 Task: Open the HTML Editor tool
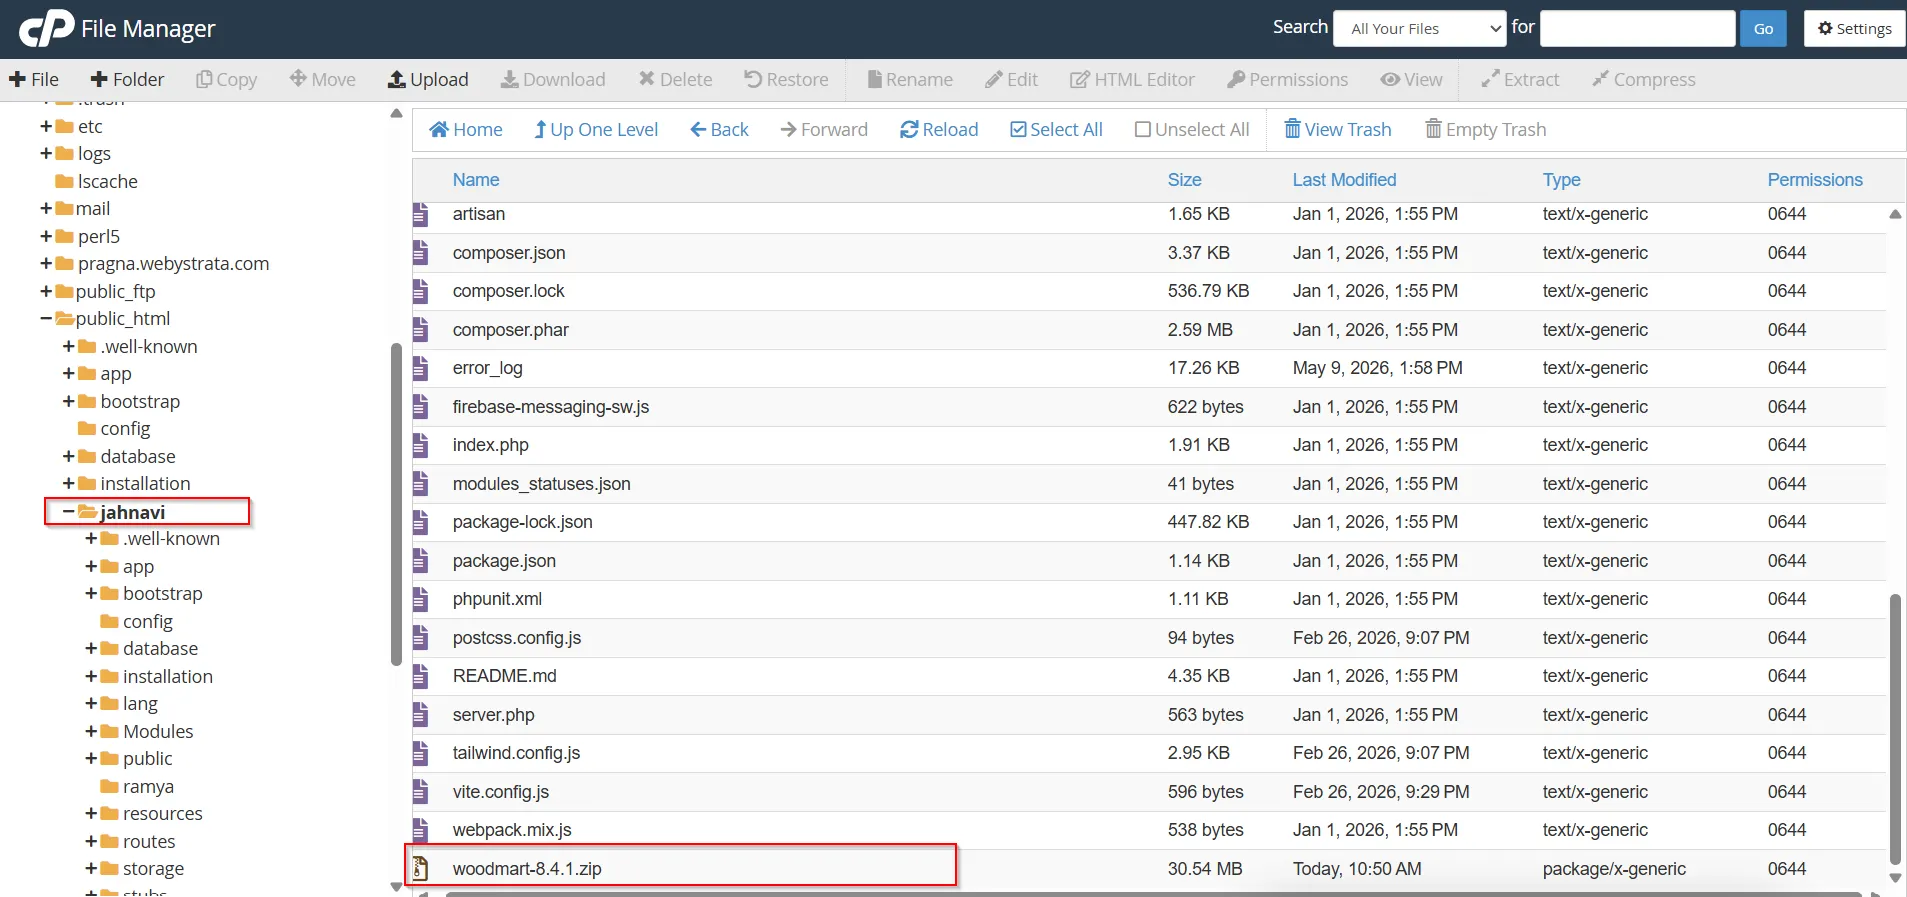[1132, 79]
